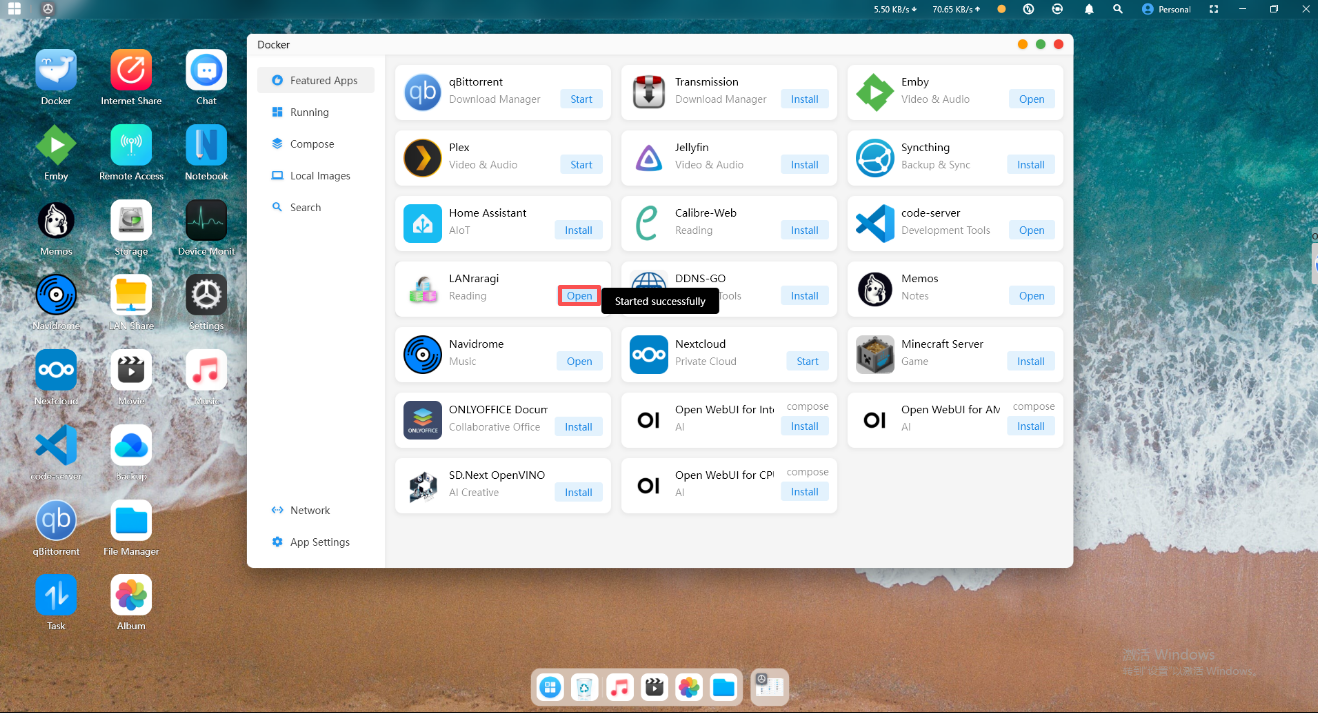Open qBittorrent desktop icon
Screen dimensions: 1318x713
(x=56, y=520)
